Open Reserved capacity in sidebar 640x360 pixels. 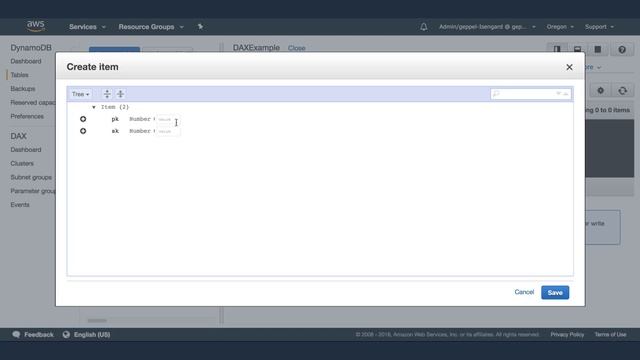tap(33, 102)
